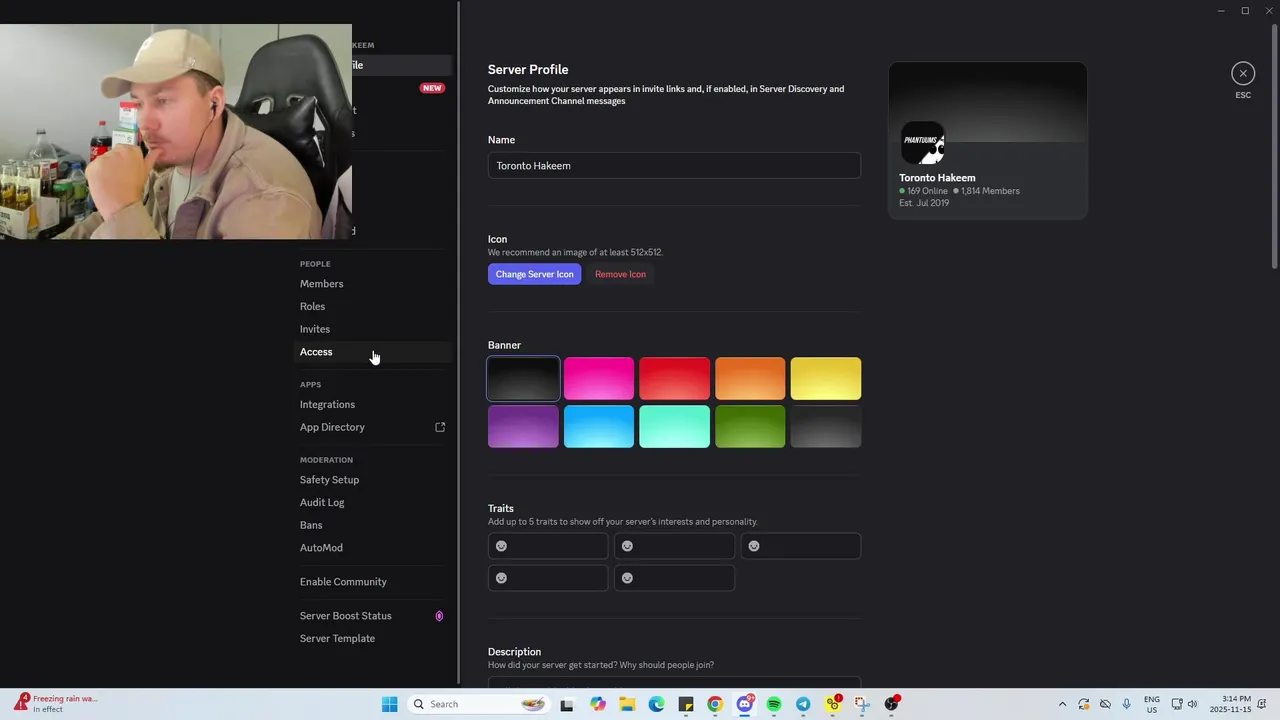Click the sync status tray icon
The image size is (1280, 720).
1084,704
